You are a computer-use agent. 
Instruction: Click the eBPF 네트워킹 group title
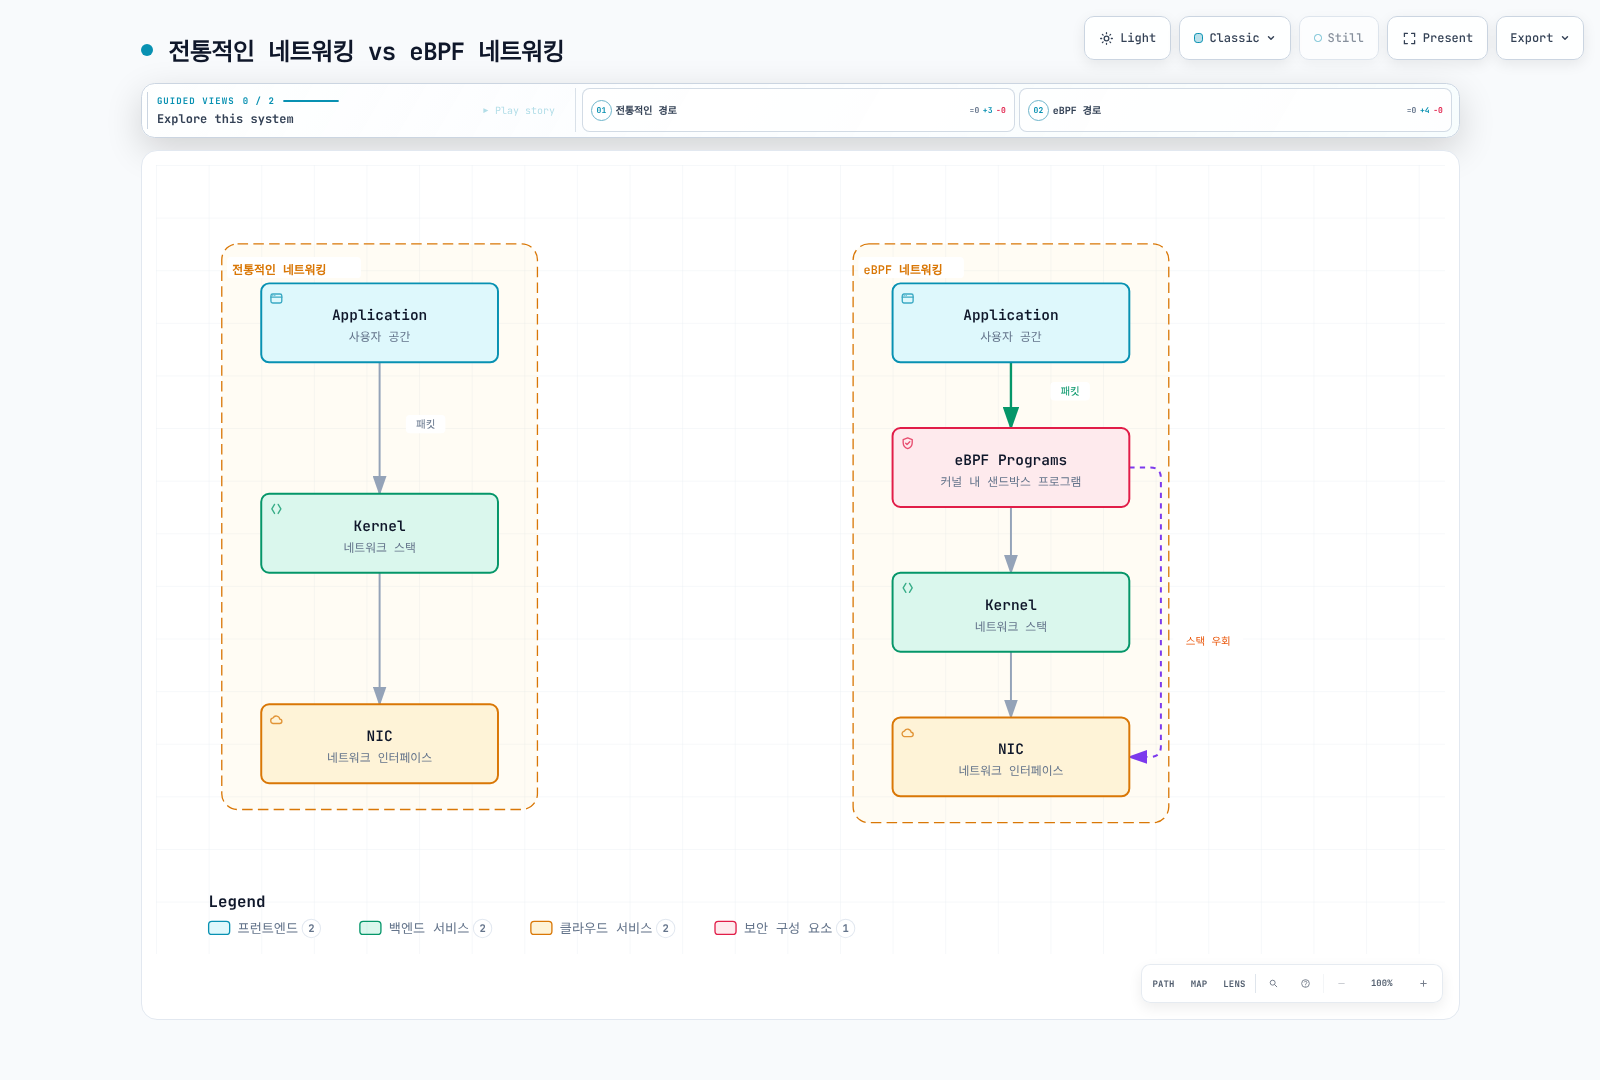click(903, 270)
